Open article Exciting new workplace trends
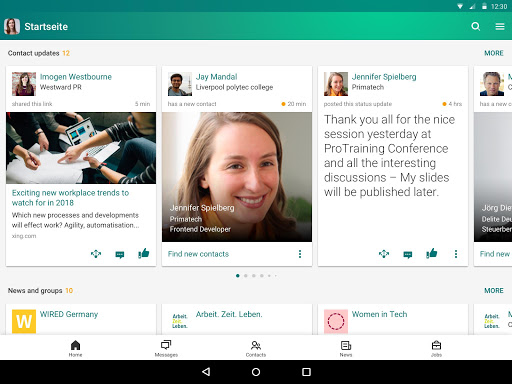512x384 pixels. 70,198
